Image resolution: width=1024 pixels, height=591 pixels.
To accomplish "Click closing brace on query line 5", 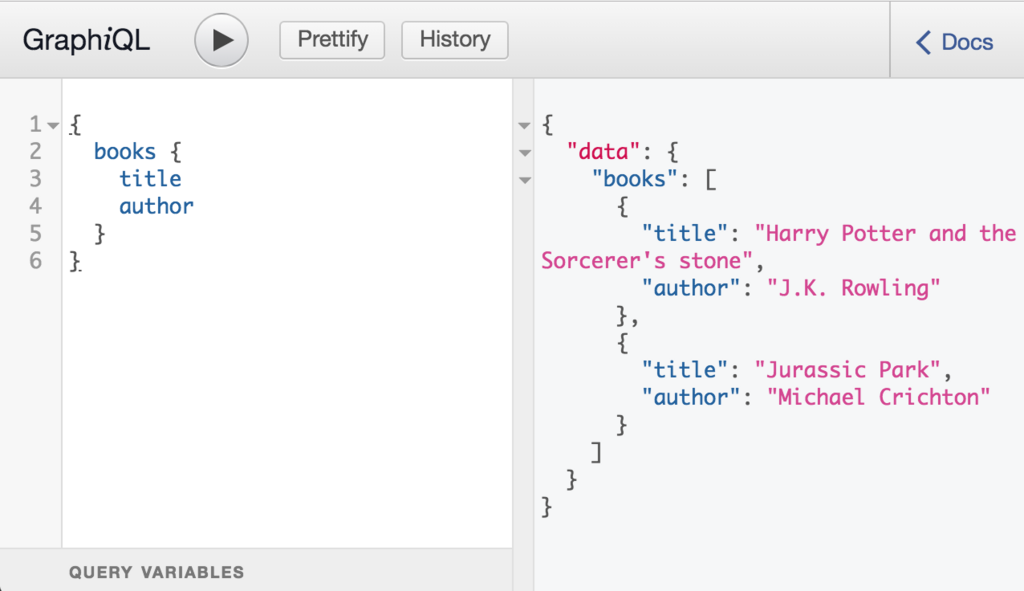I will [99, 234].
